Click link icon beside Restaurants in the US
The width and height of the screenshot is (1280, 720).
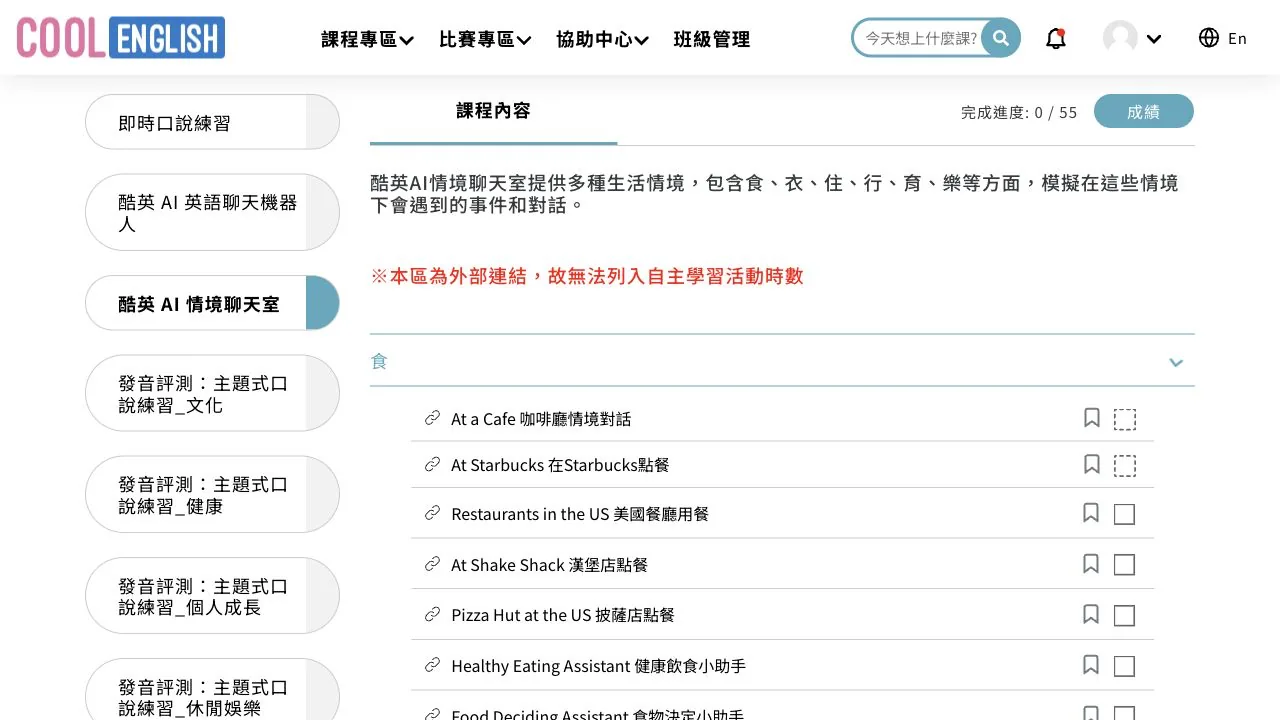[432, 513]
